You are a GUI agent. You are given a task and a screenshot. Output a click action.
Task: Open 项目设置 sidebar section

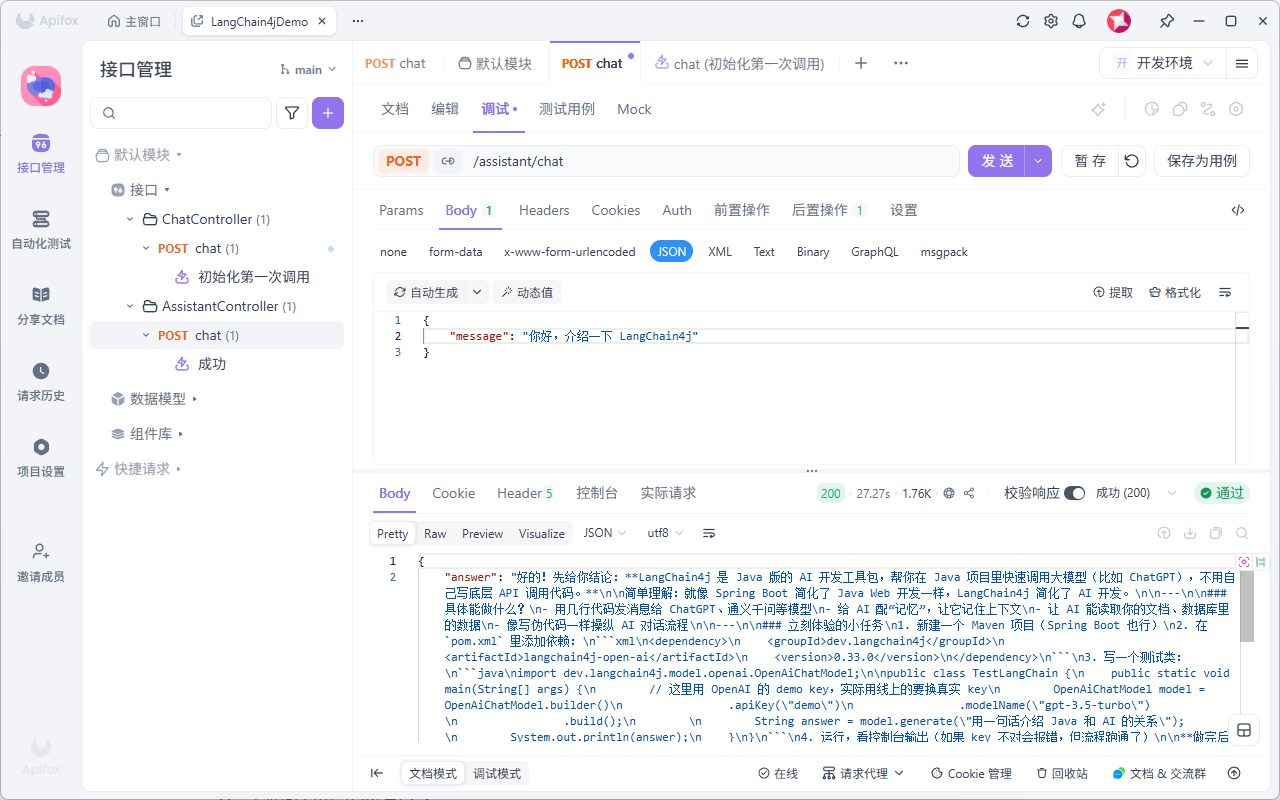point(41,458)
